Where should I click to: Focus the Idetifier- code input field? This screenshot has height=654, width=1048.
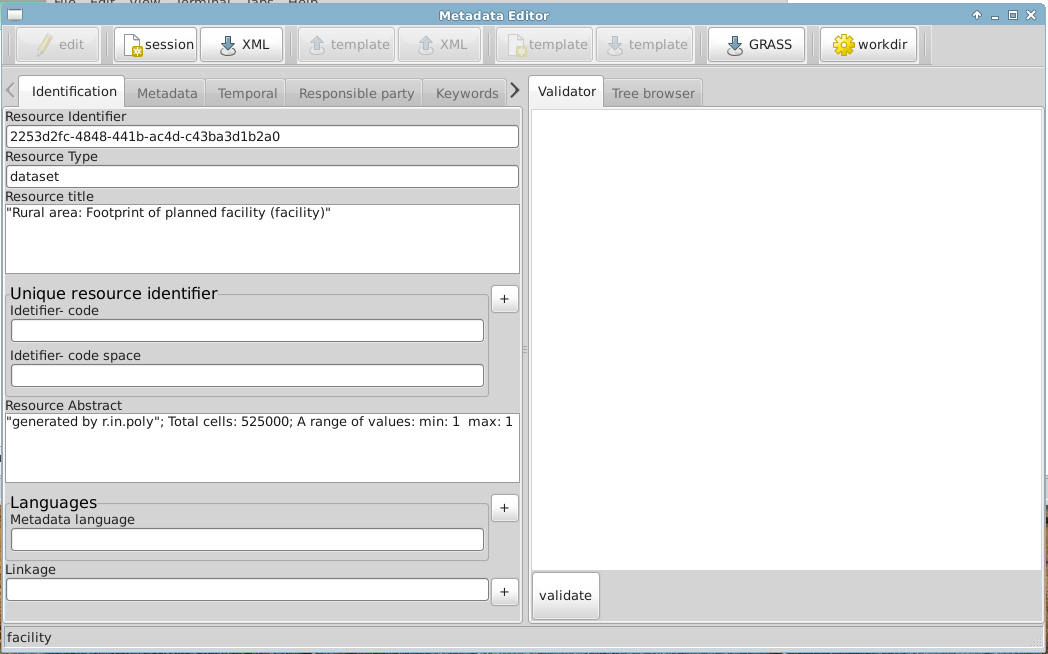point(247,331)
